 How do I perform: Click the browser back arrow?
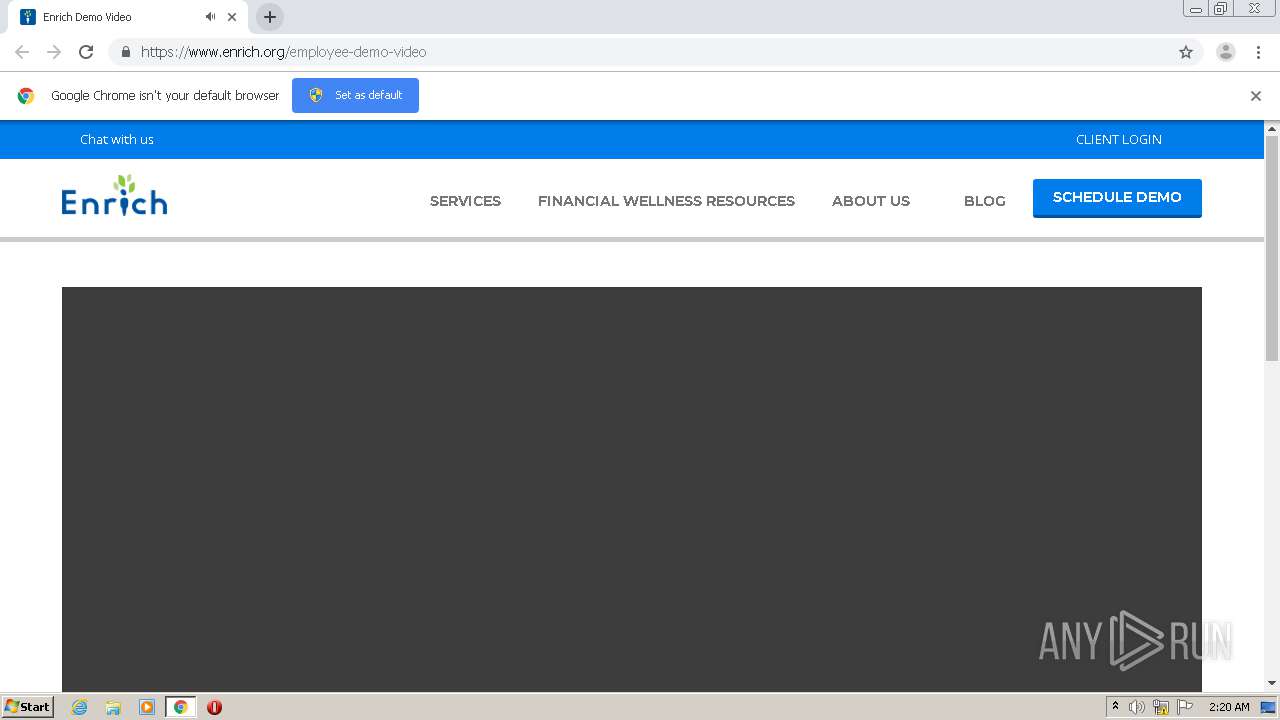22,52
